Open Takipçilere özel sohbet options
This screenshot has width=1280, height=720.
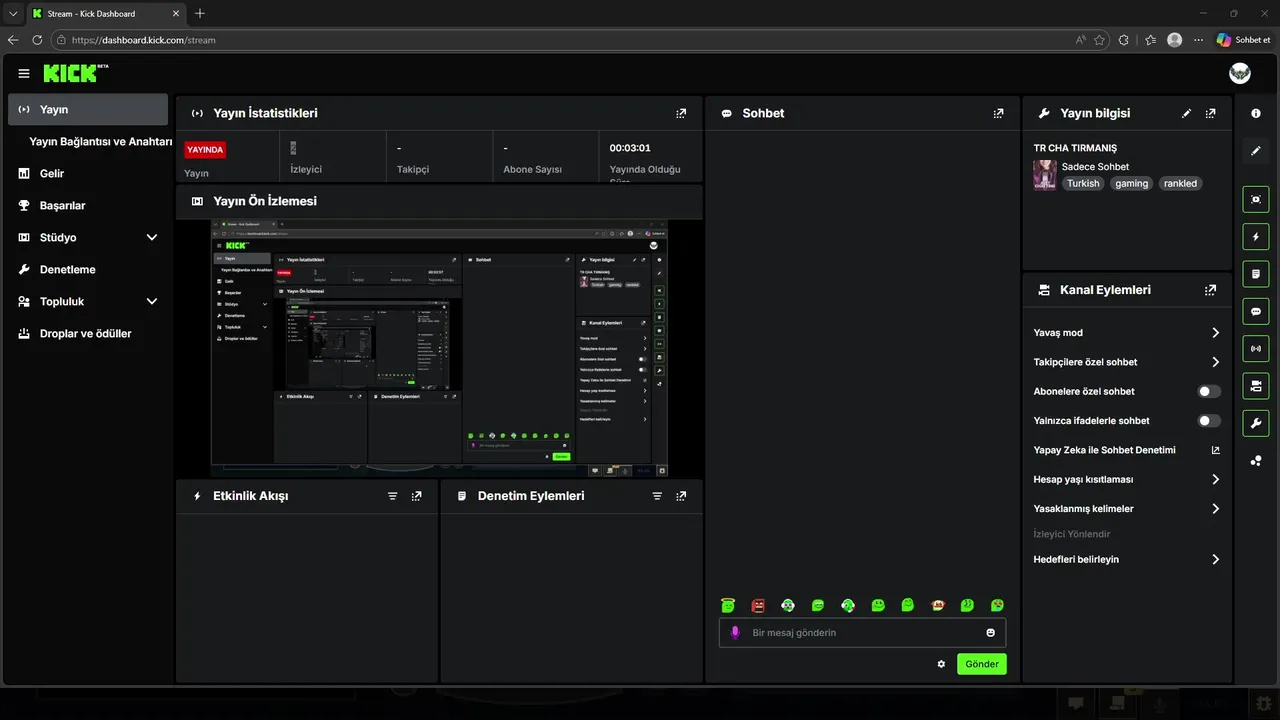tap(1127, 362)
